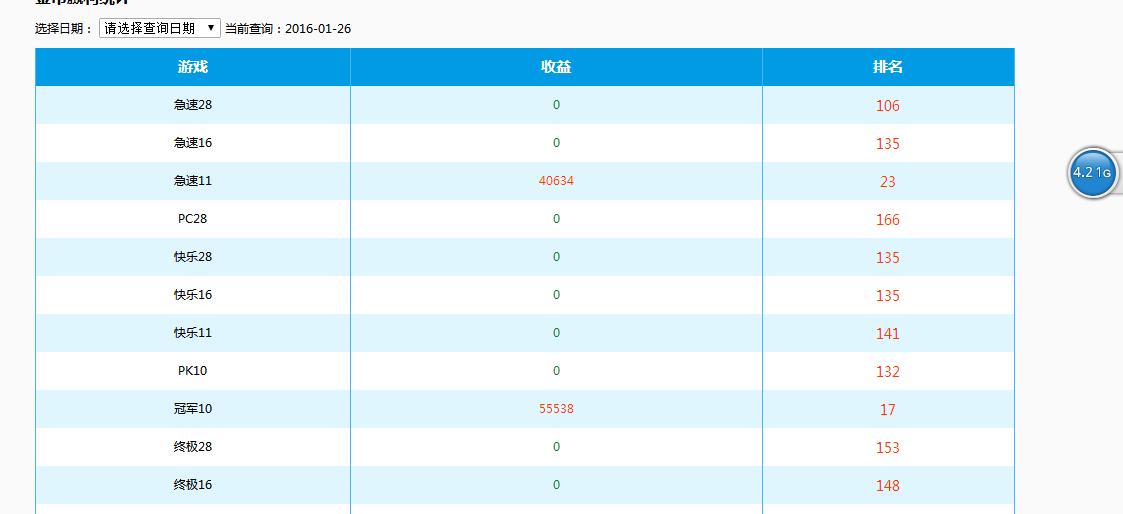Click the 0 income in 快乐11 row

[x=556, y=333]
